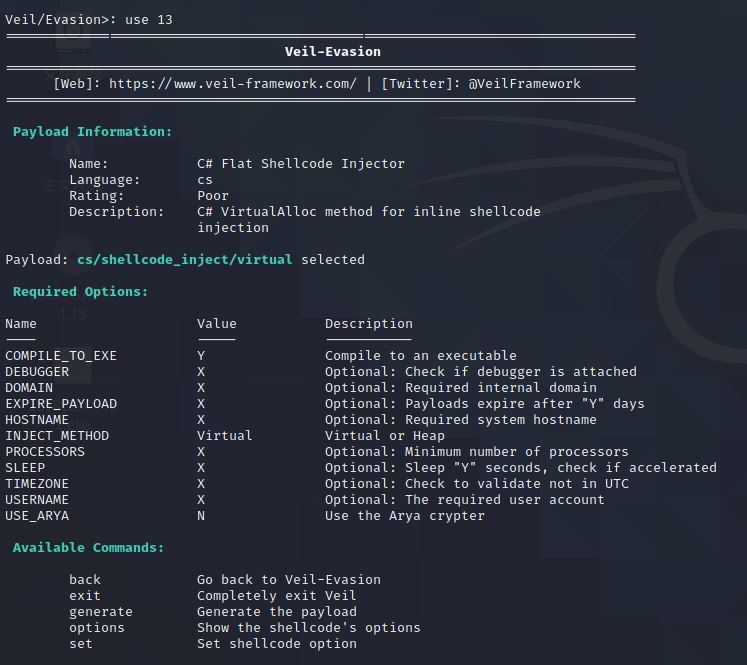Click the HOSTNAME option name
The height and width of the screenshot is (665, 747).
pyautogui.click(x=37, y=420)
